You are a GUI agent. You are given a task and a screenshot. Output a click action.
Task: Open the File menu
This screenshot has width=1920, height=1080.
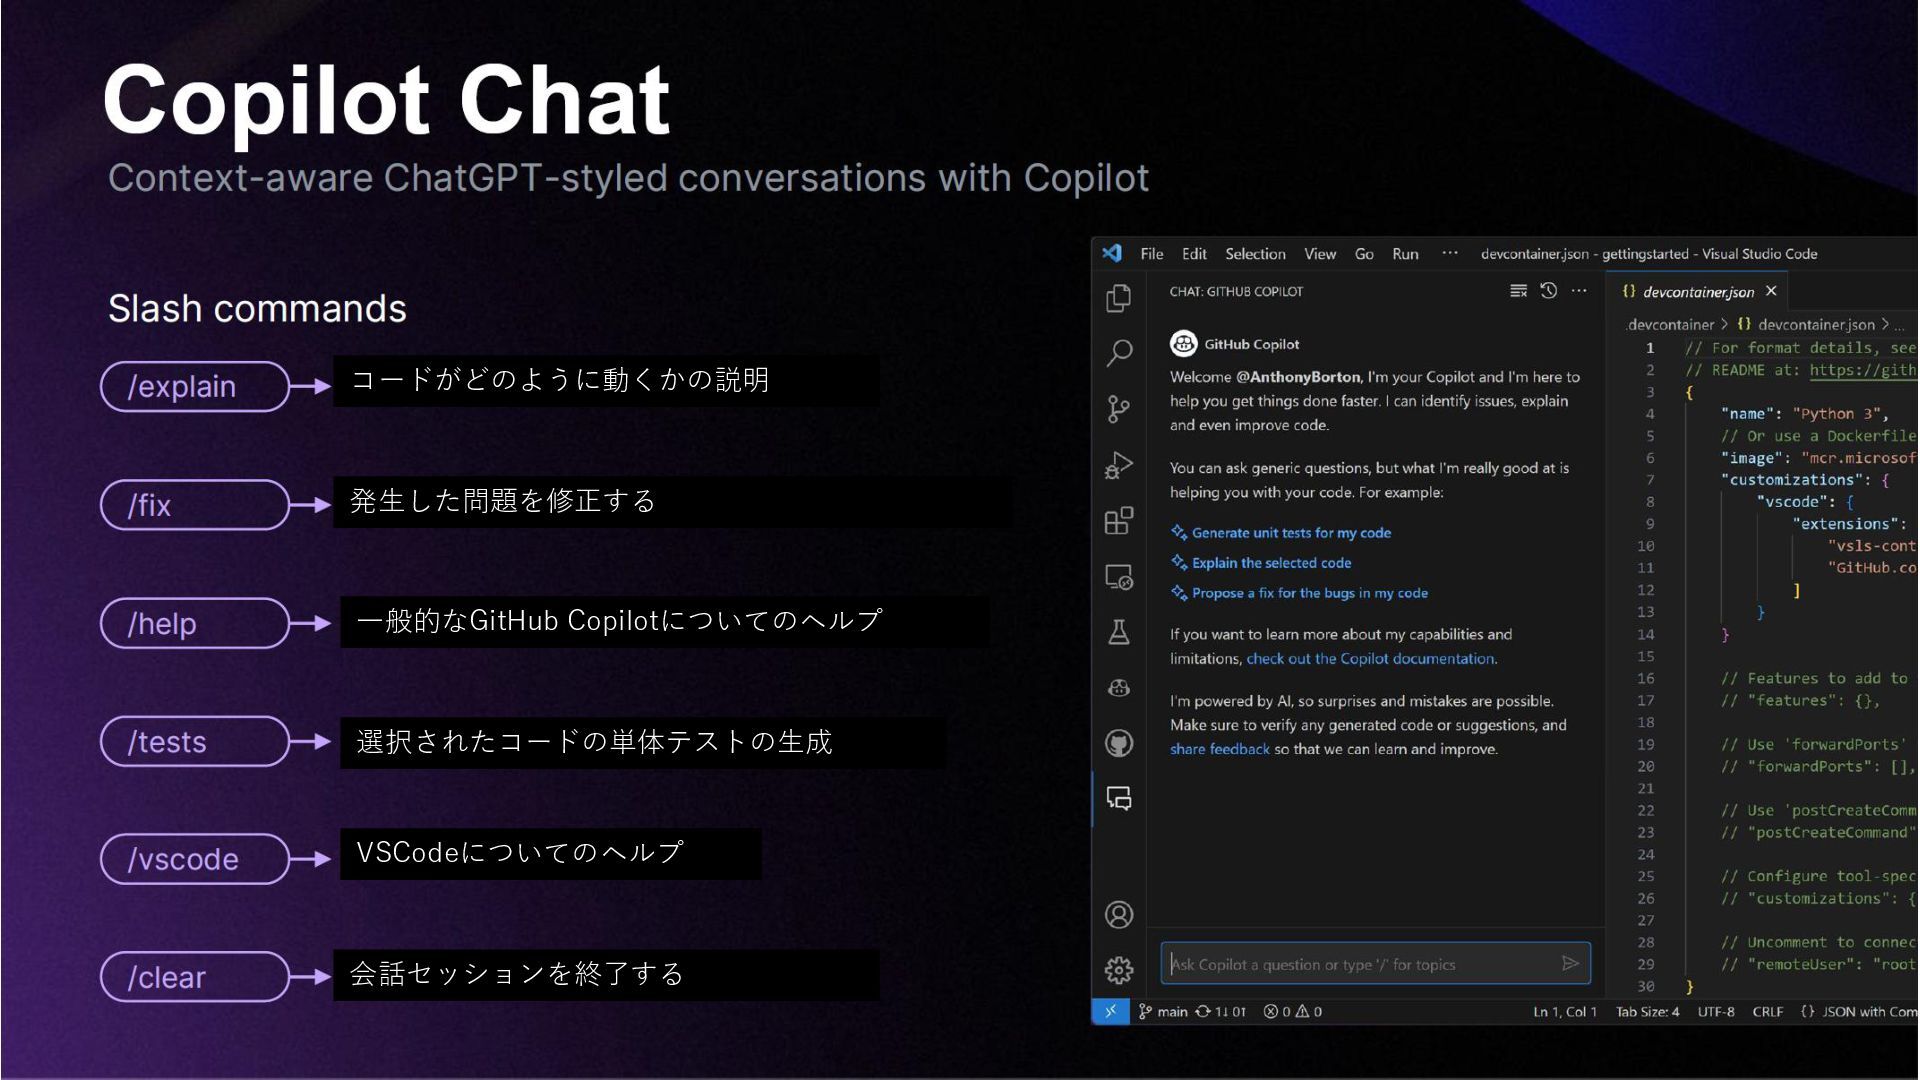[1152, 254]
